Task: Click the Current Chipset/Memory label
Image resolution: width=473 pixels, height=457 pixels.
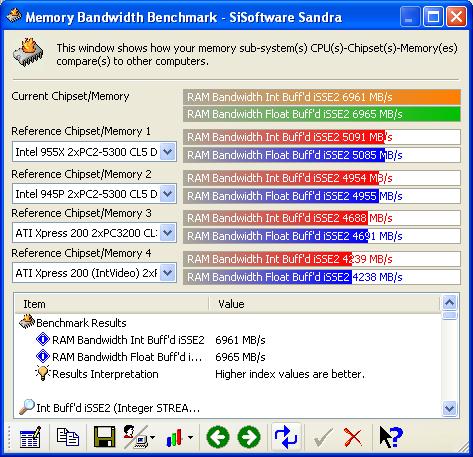Action: click(x=70, y=96)
